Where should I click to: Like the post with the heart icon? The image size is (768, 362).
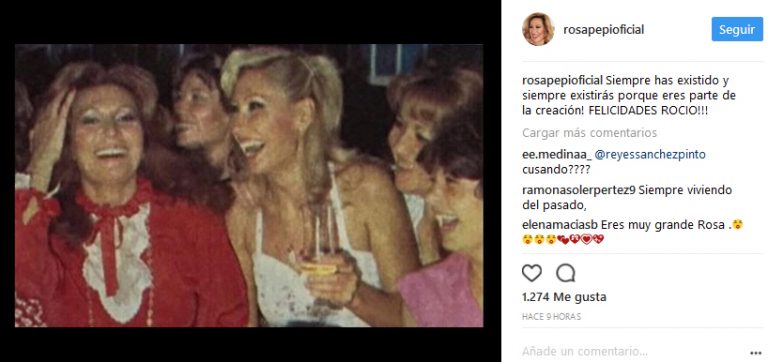tap(531, 273)
